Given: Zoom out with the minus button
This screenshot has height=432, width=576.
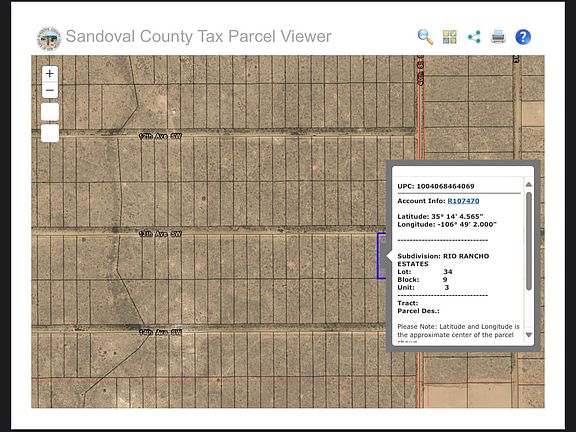Looking at the screenshot, I should (50, 90).
